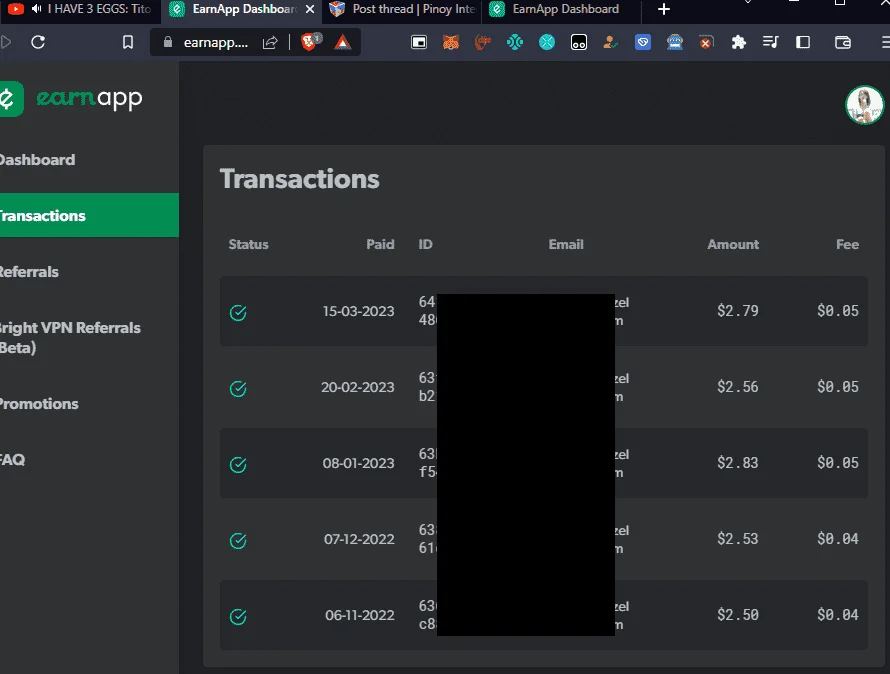Screen dimensions: 890x674
Task: Click the $2.53 amount
Action: (738, 539)
